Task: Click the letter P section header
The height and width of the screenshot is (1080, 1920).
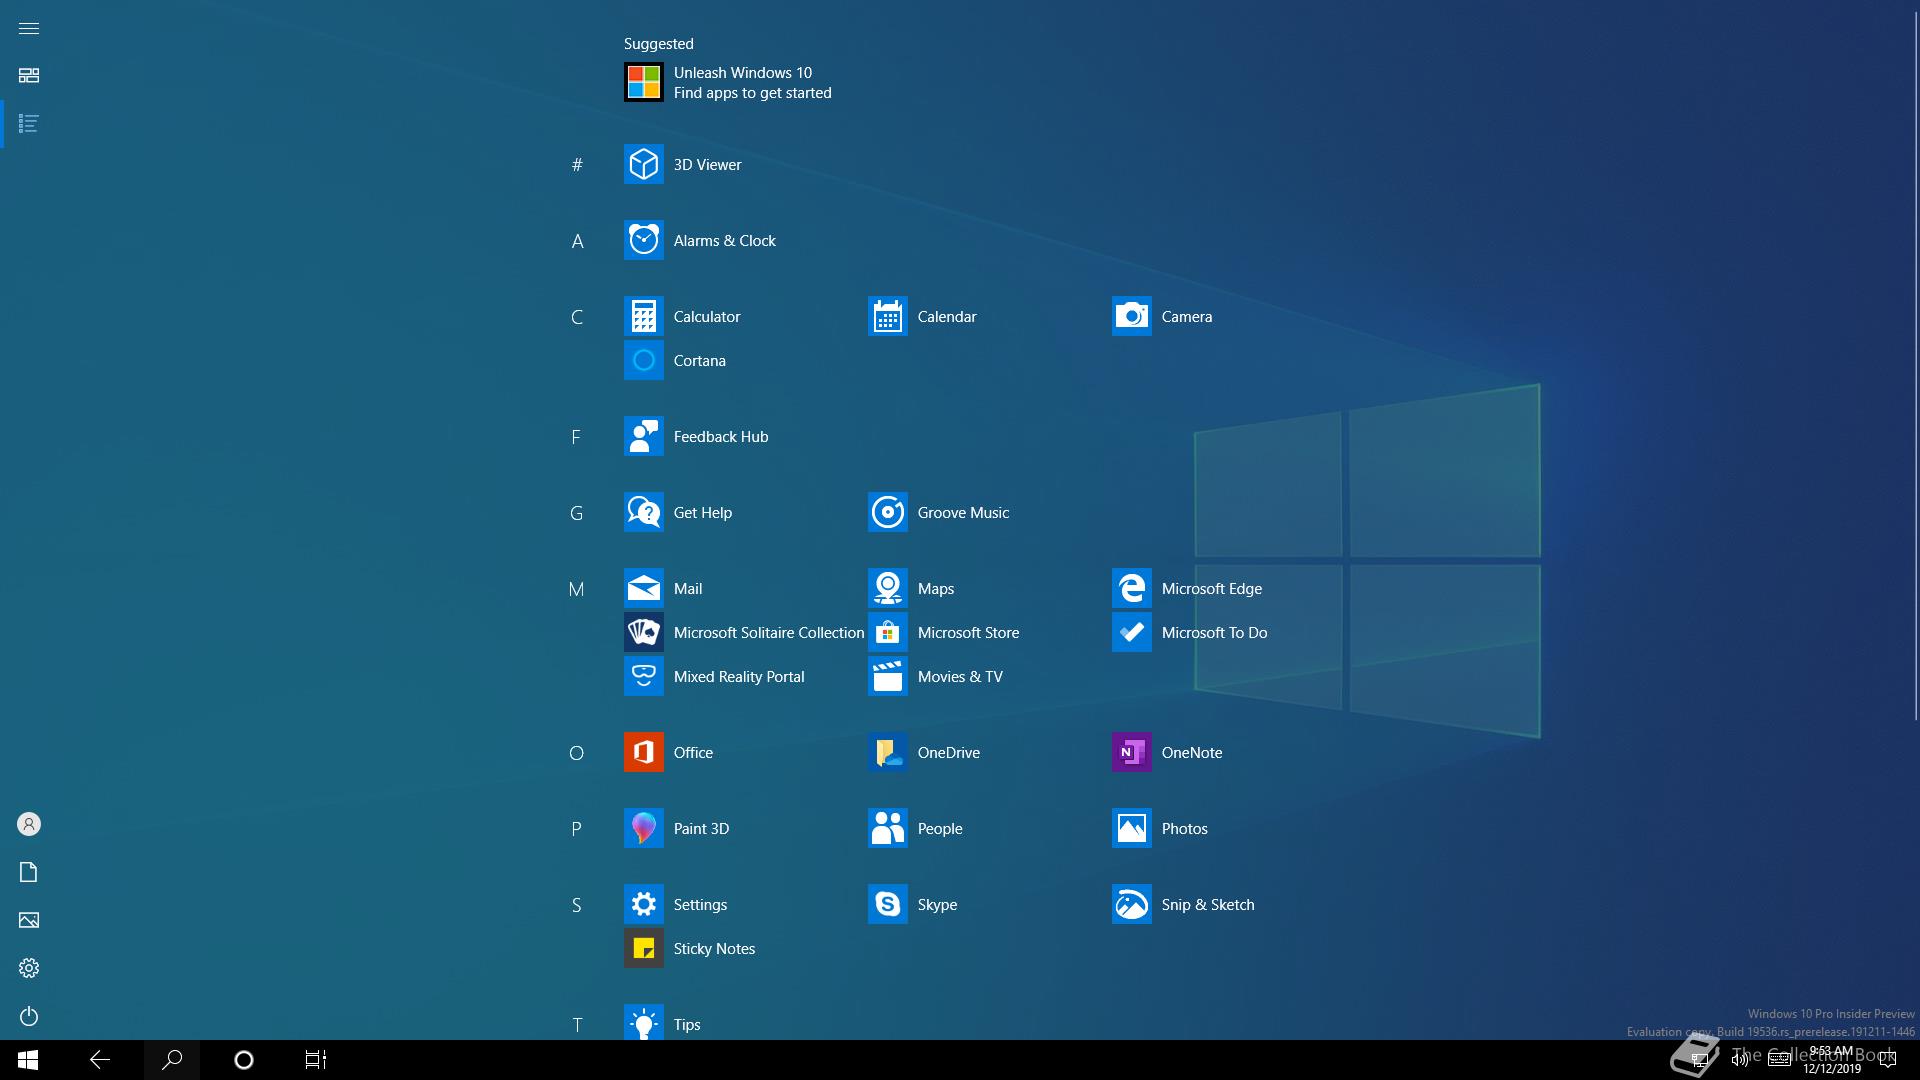Action: coord(577,829)
